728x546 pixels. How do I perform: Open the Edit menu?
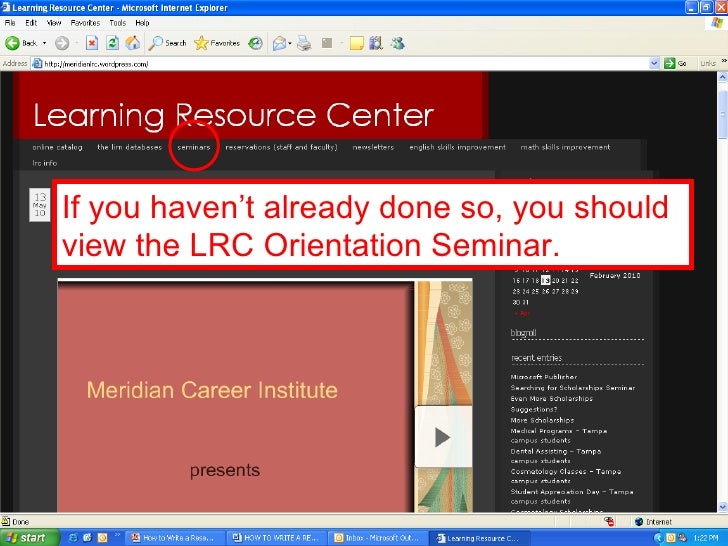pos(31,23)
